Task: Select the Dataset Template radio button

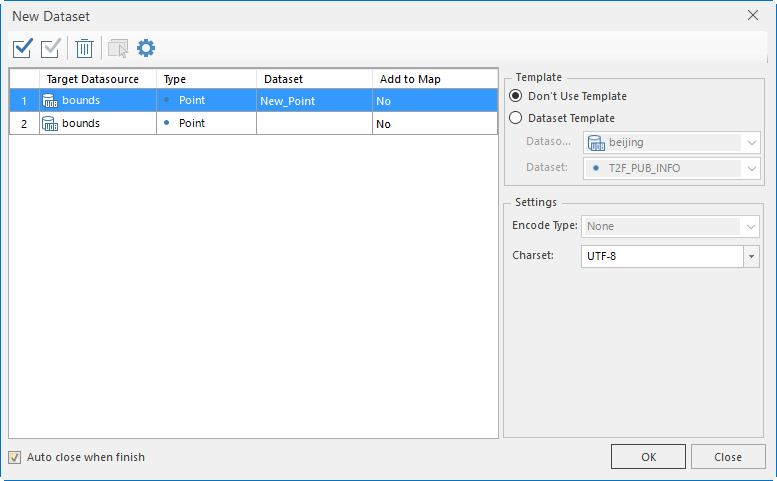Action: pos(517,118)
